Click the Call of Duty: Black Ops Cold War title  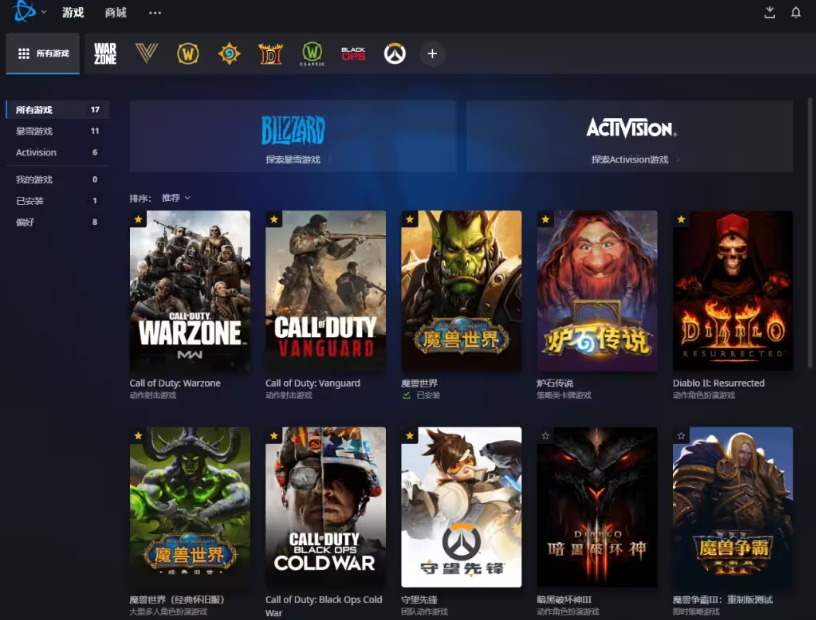point(324,606)
